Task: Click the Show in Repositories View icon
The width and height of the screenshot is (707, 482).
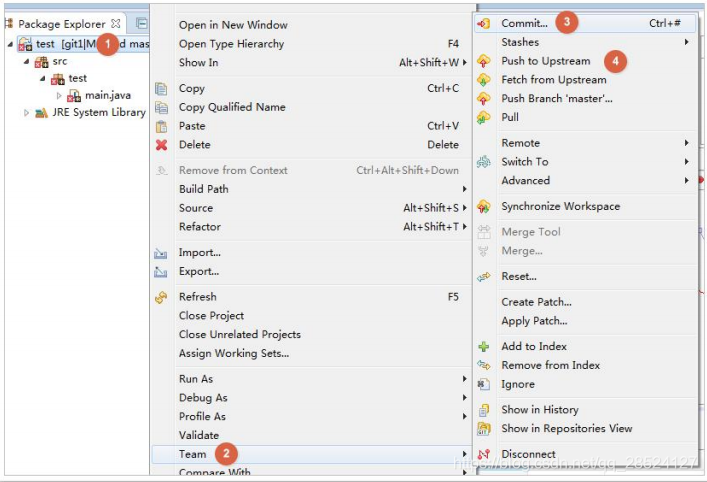Action: [483, 428]
